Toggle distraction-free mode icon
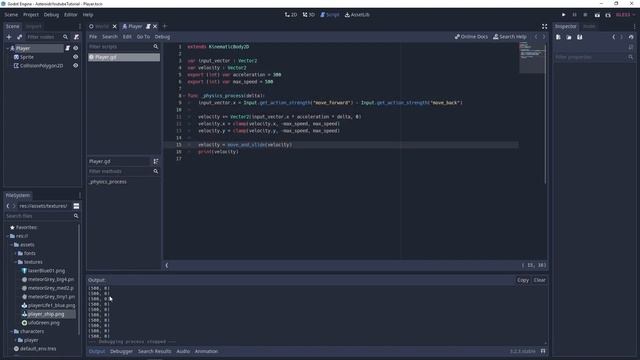 pos(544,27)
